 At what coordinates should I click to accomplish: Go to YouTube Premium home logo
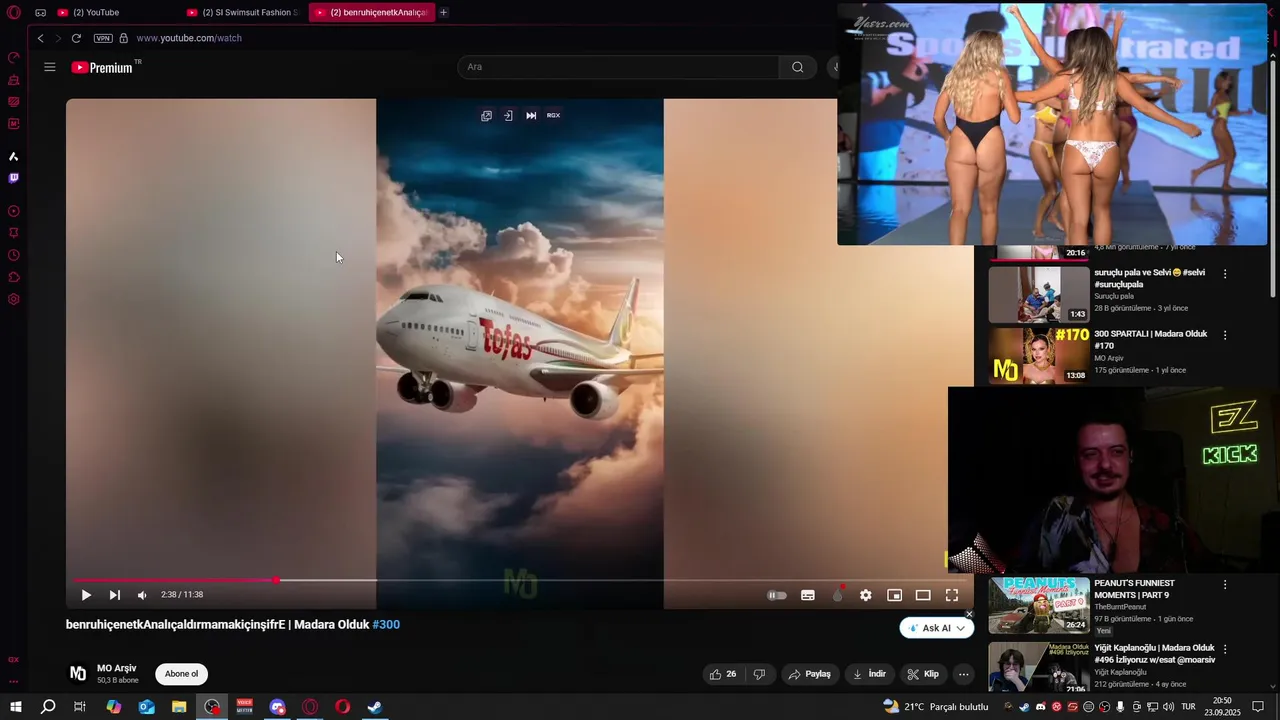102,67
